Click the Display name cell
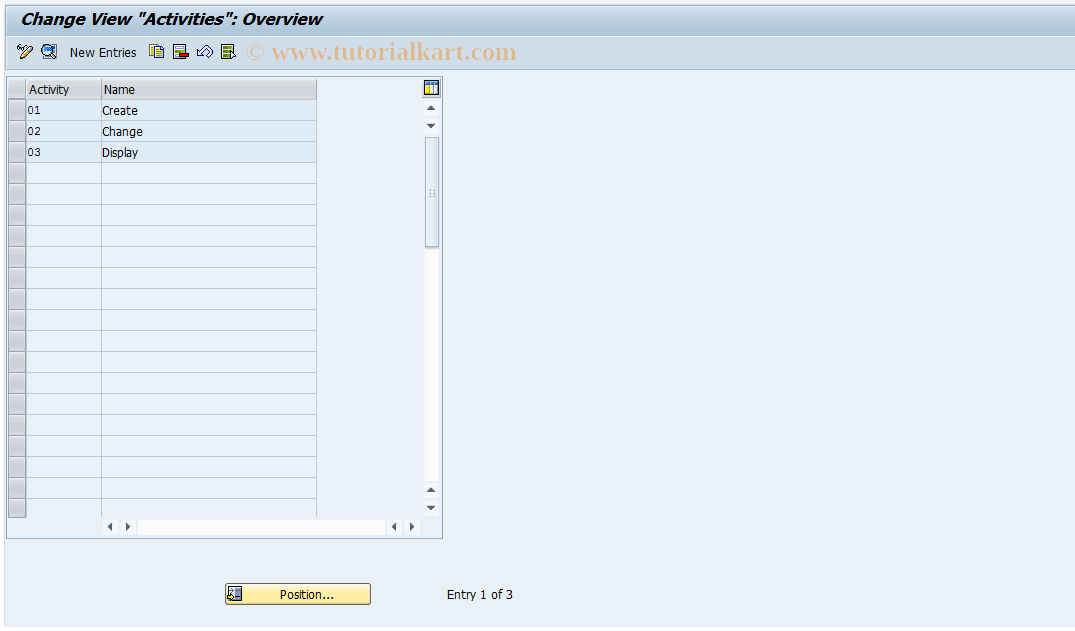Image resolution: width=1075 pixels, height=631 pixels. 209,152
